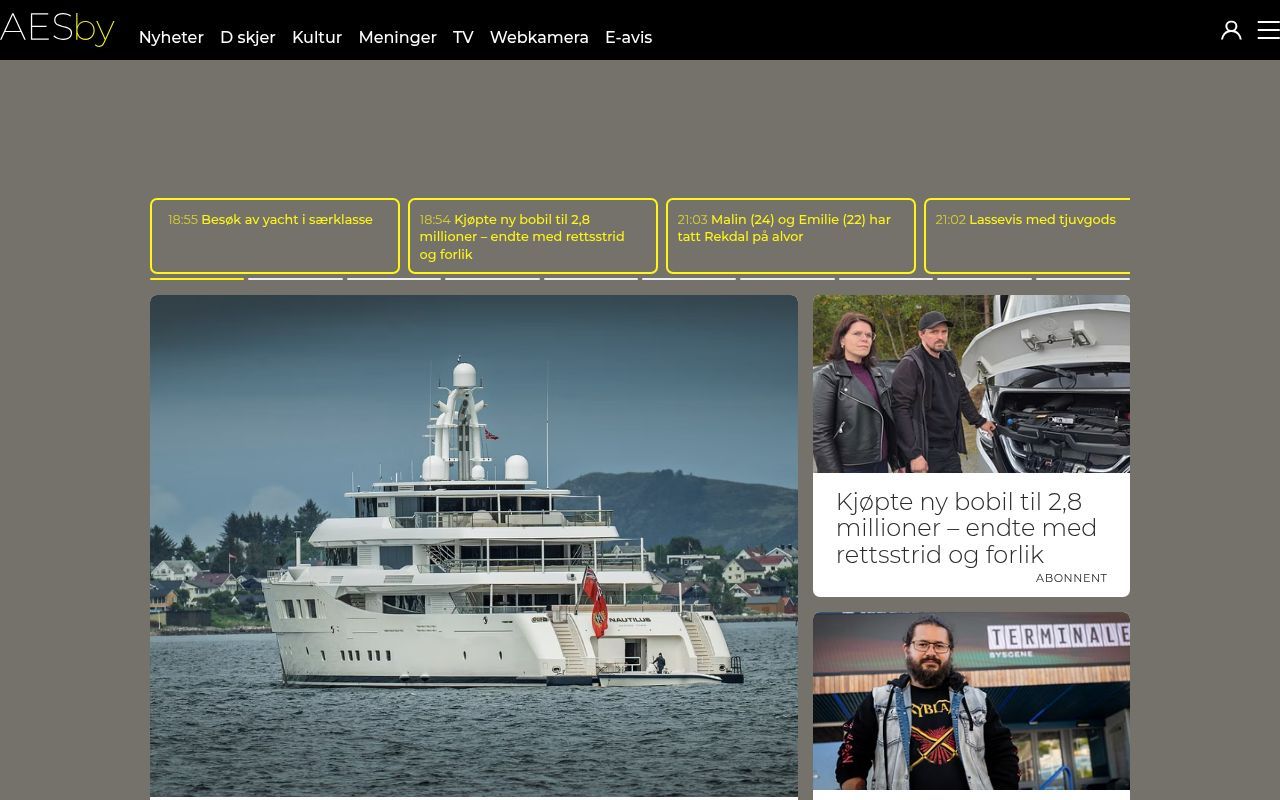1280x800 pixels.
Task: Open the bearded man Terminalen article photo
Action: [x=971, y=702]
